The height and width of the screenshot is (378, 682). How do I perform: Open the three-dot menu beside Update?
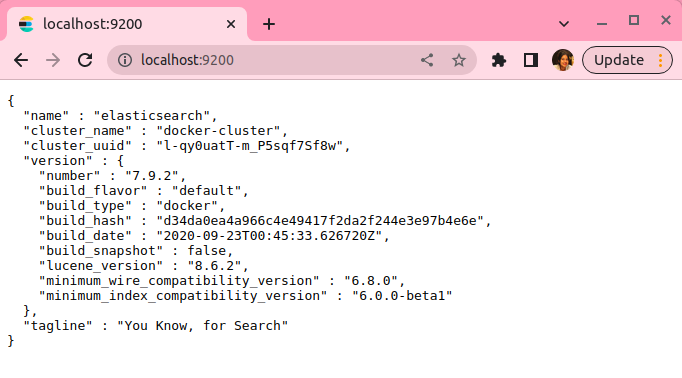(660, 60)
